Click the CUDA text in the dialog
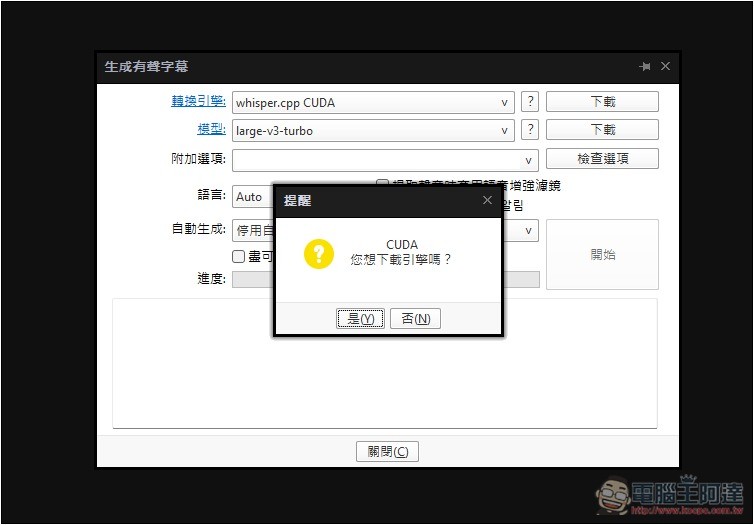Viewport: 754px width, 525px height. [x=402, y=244]
